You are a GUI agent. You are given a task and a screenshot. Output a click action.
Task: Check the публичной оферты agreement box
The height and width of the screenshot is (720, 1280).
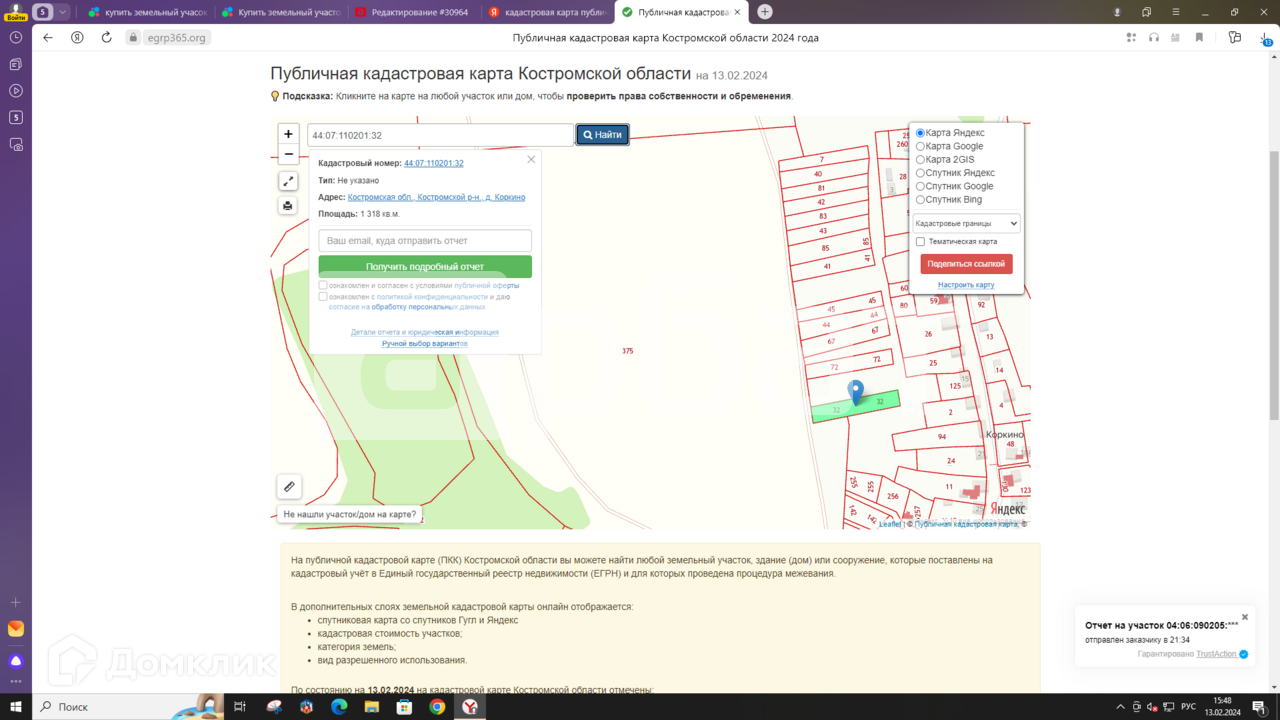pyautogui.click(x=323, y=286)
